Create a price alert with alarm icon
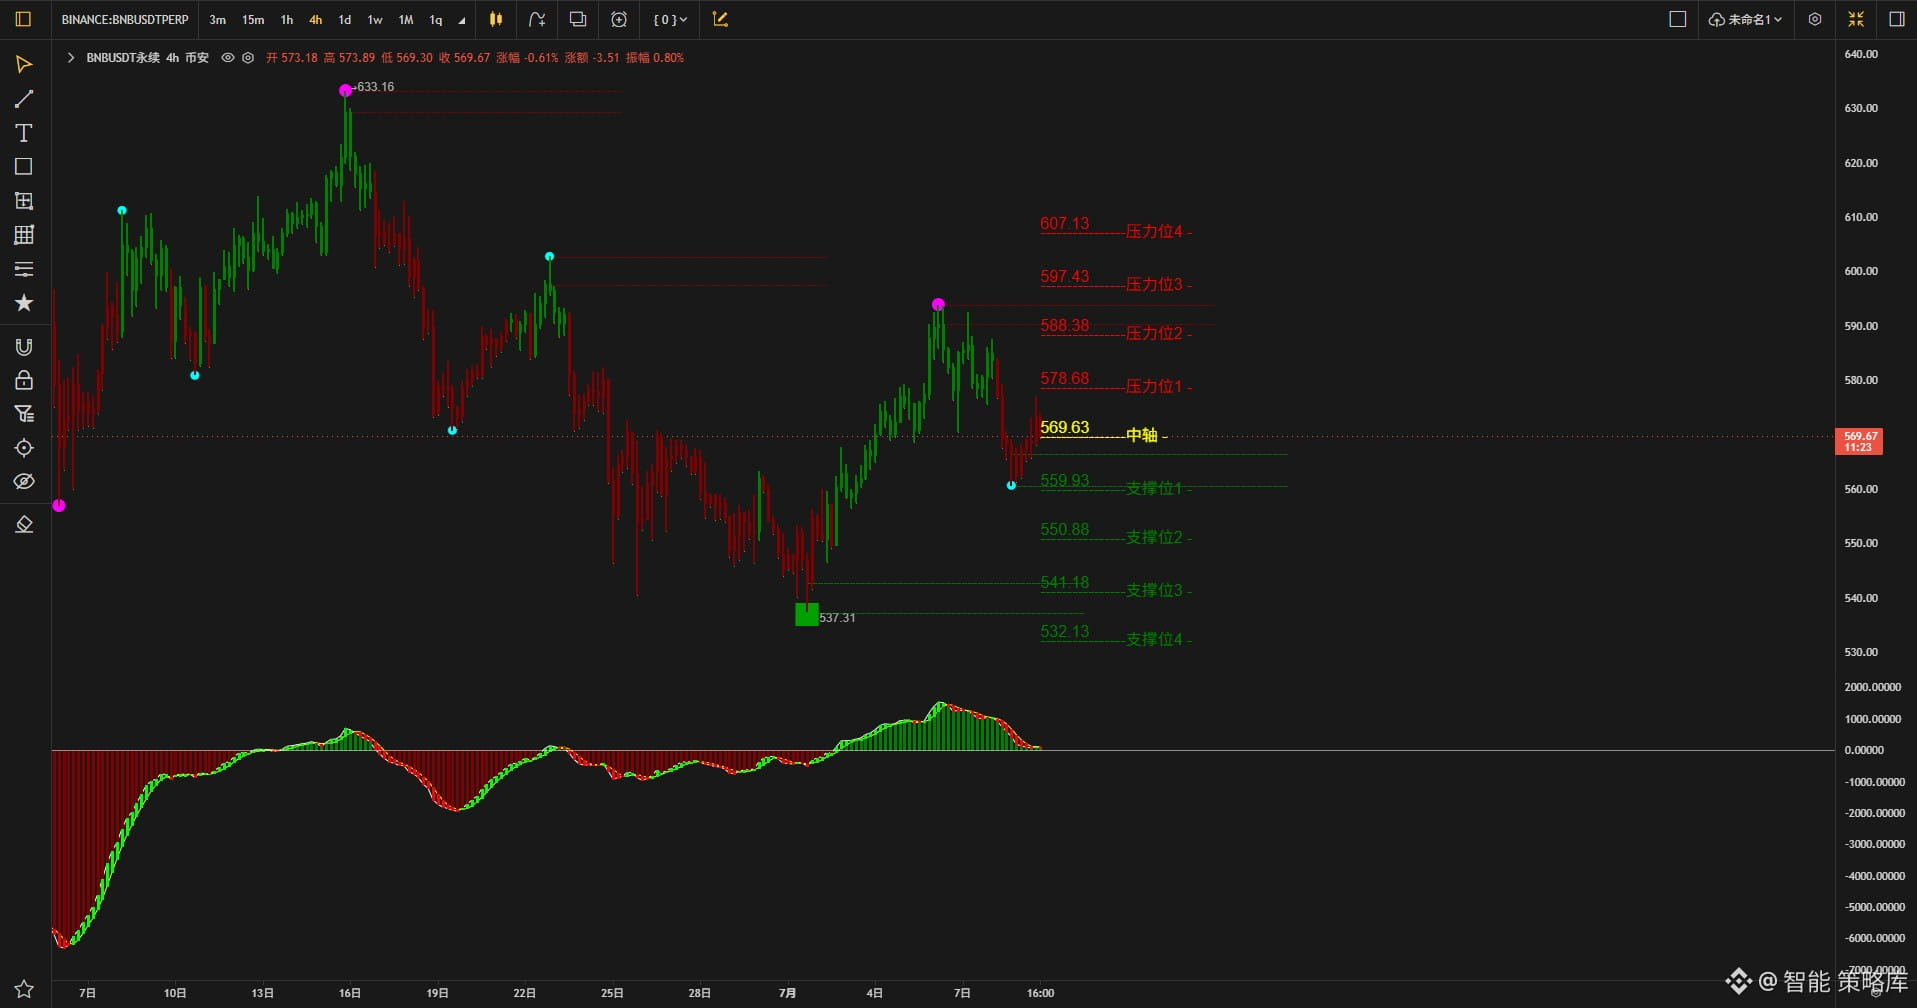The height and width of the screenshot is (1008, 1917). [619, 19]
